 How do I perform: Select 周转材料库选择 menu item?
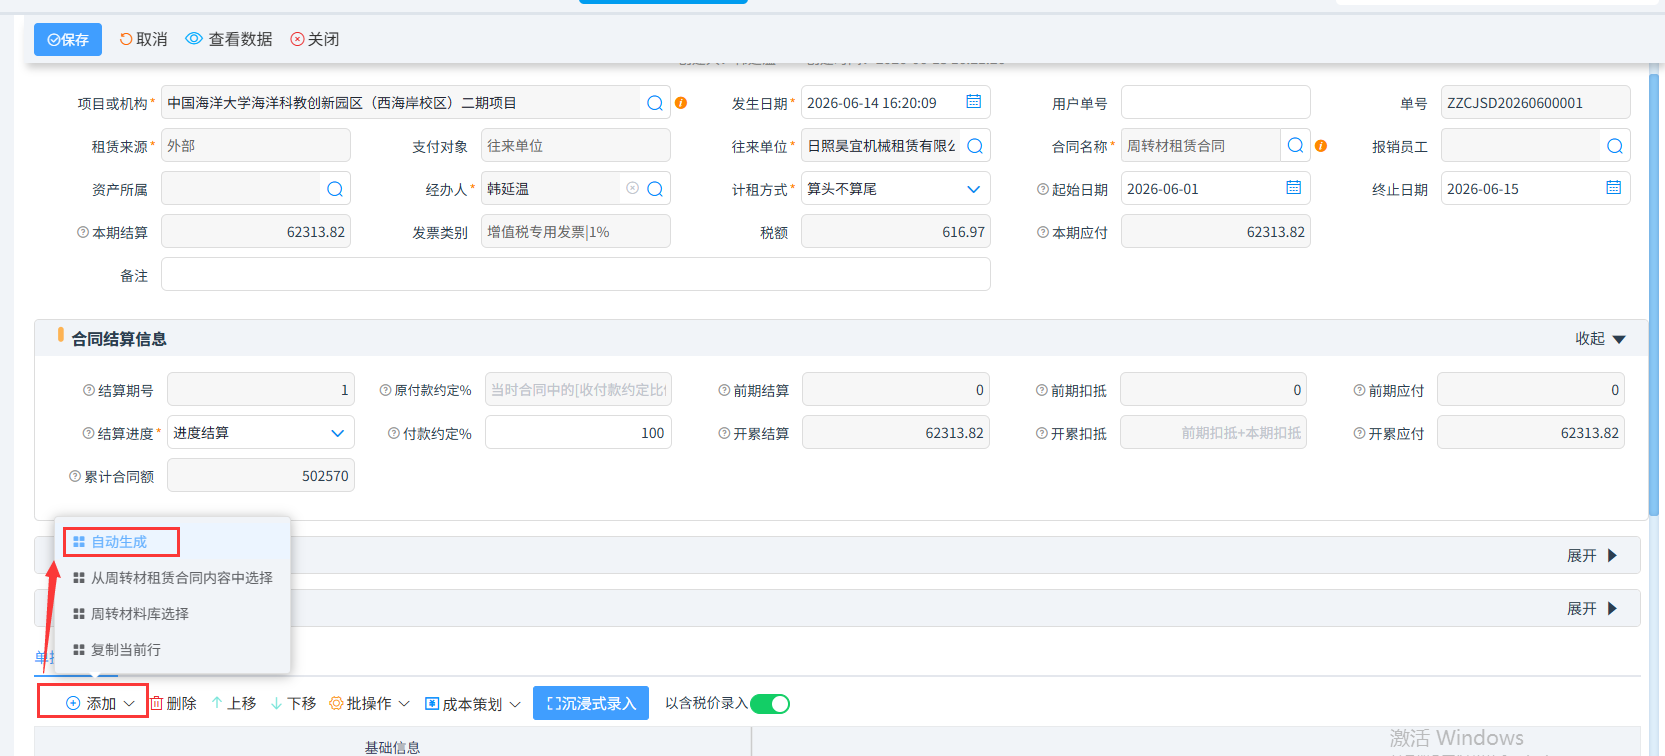(x=172, y=614)
